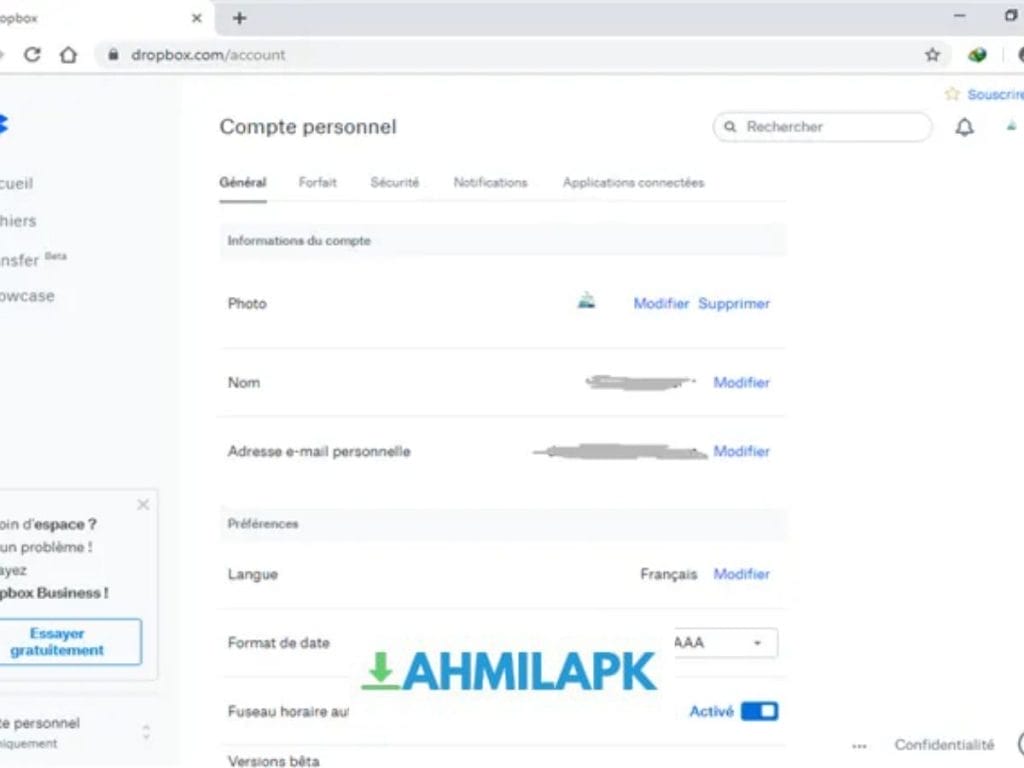Screen dimensions: 1024x768
Task: Click Supprimer to remove photo
Action: tap(734, 303)
